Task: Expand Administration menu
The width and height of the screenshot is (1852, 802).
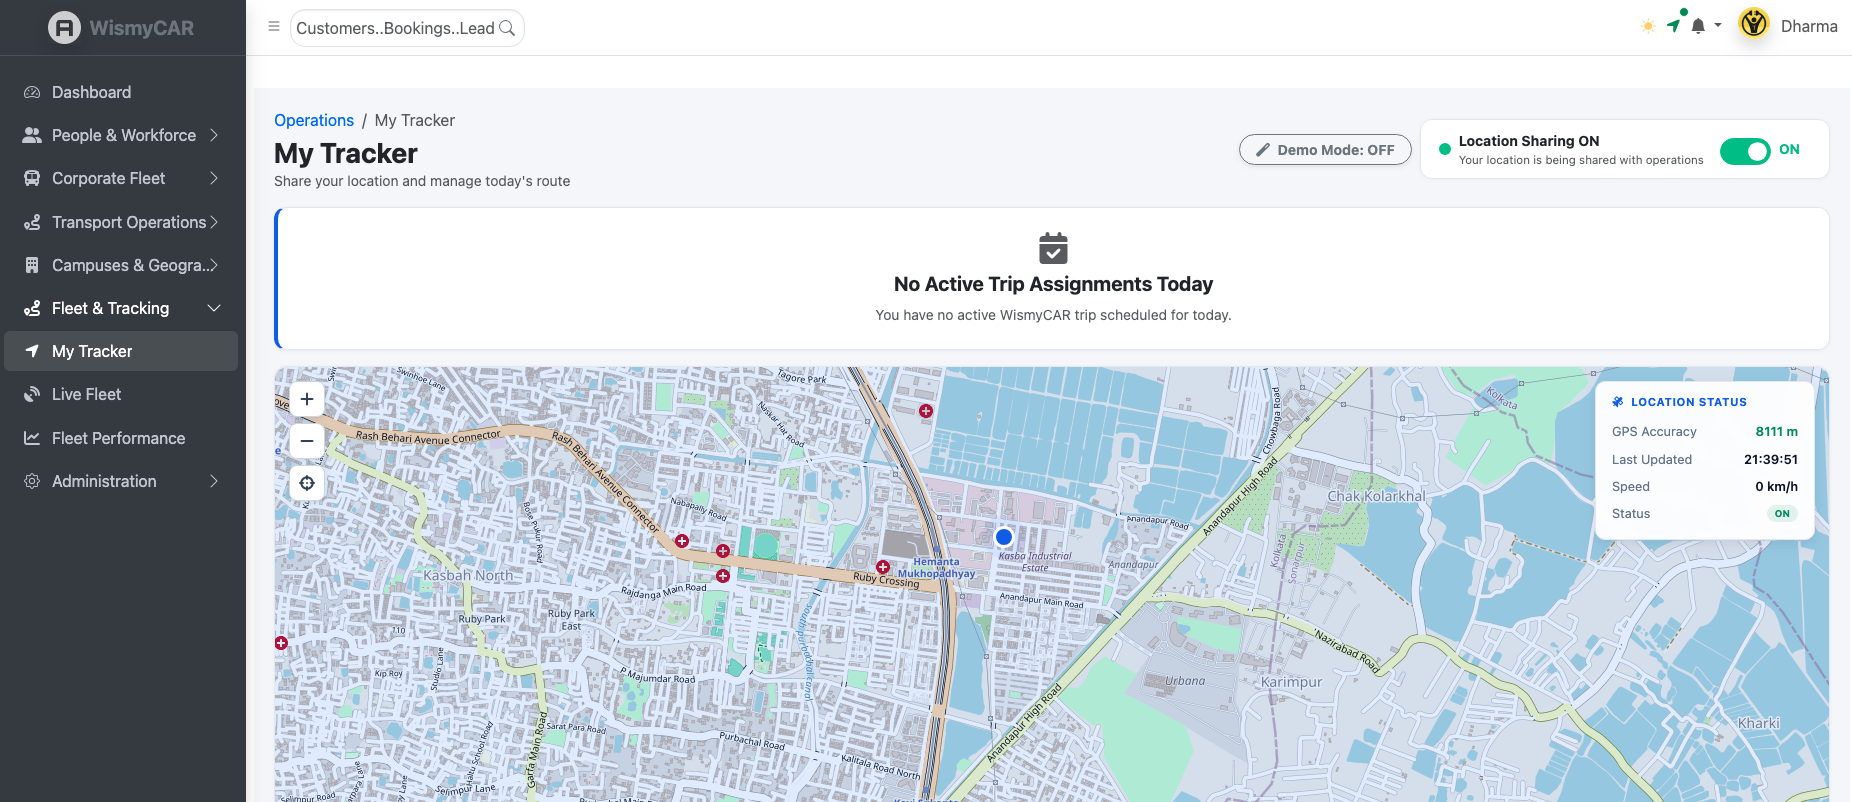Action: click(121, 481)
